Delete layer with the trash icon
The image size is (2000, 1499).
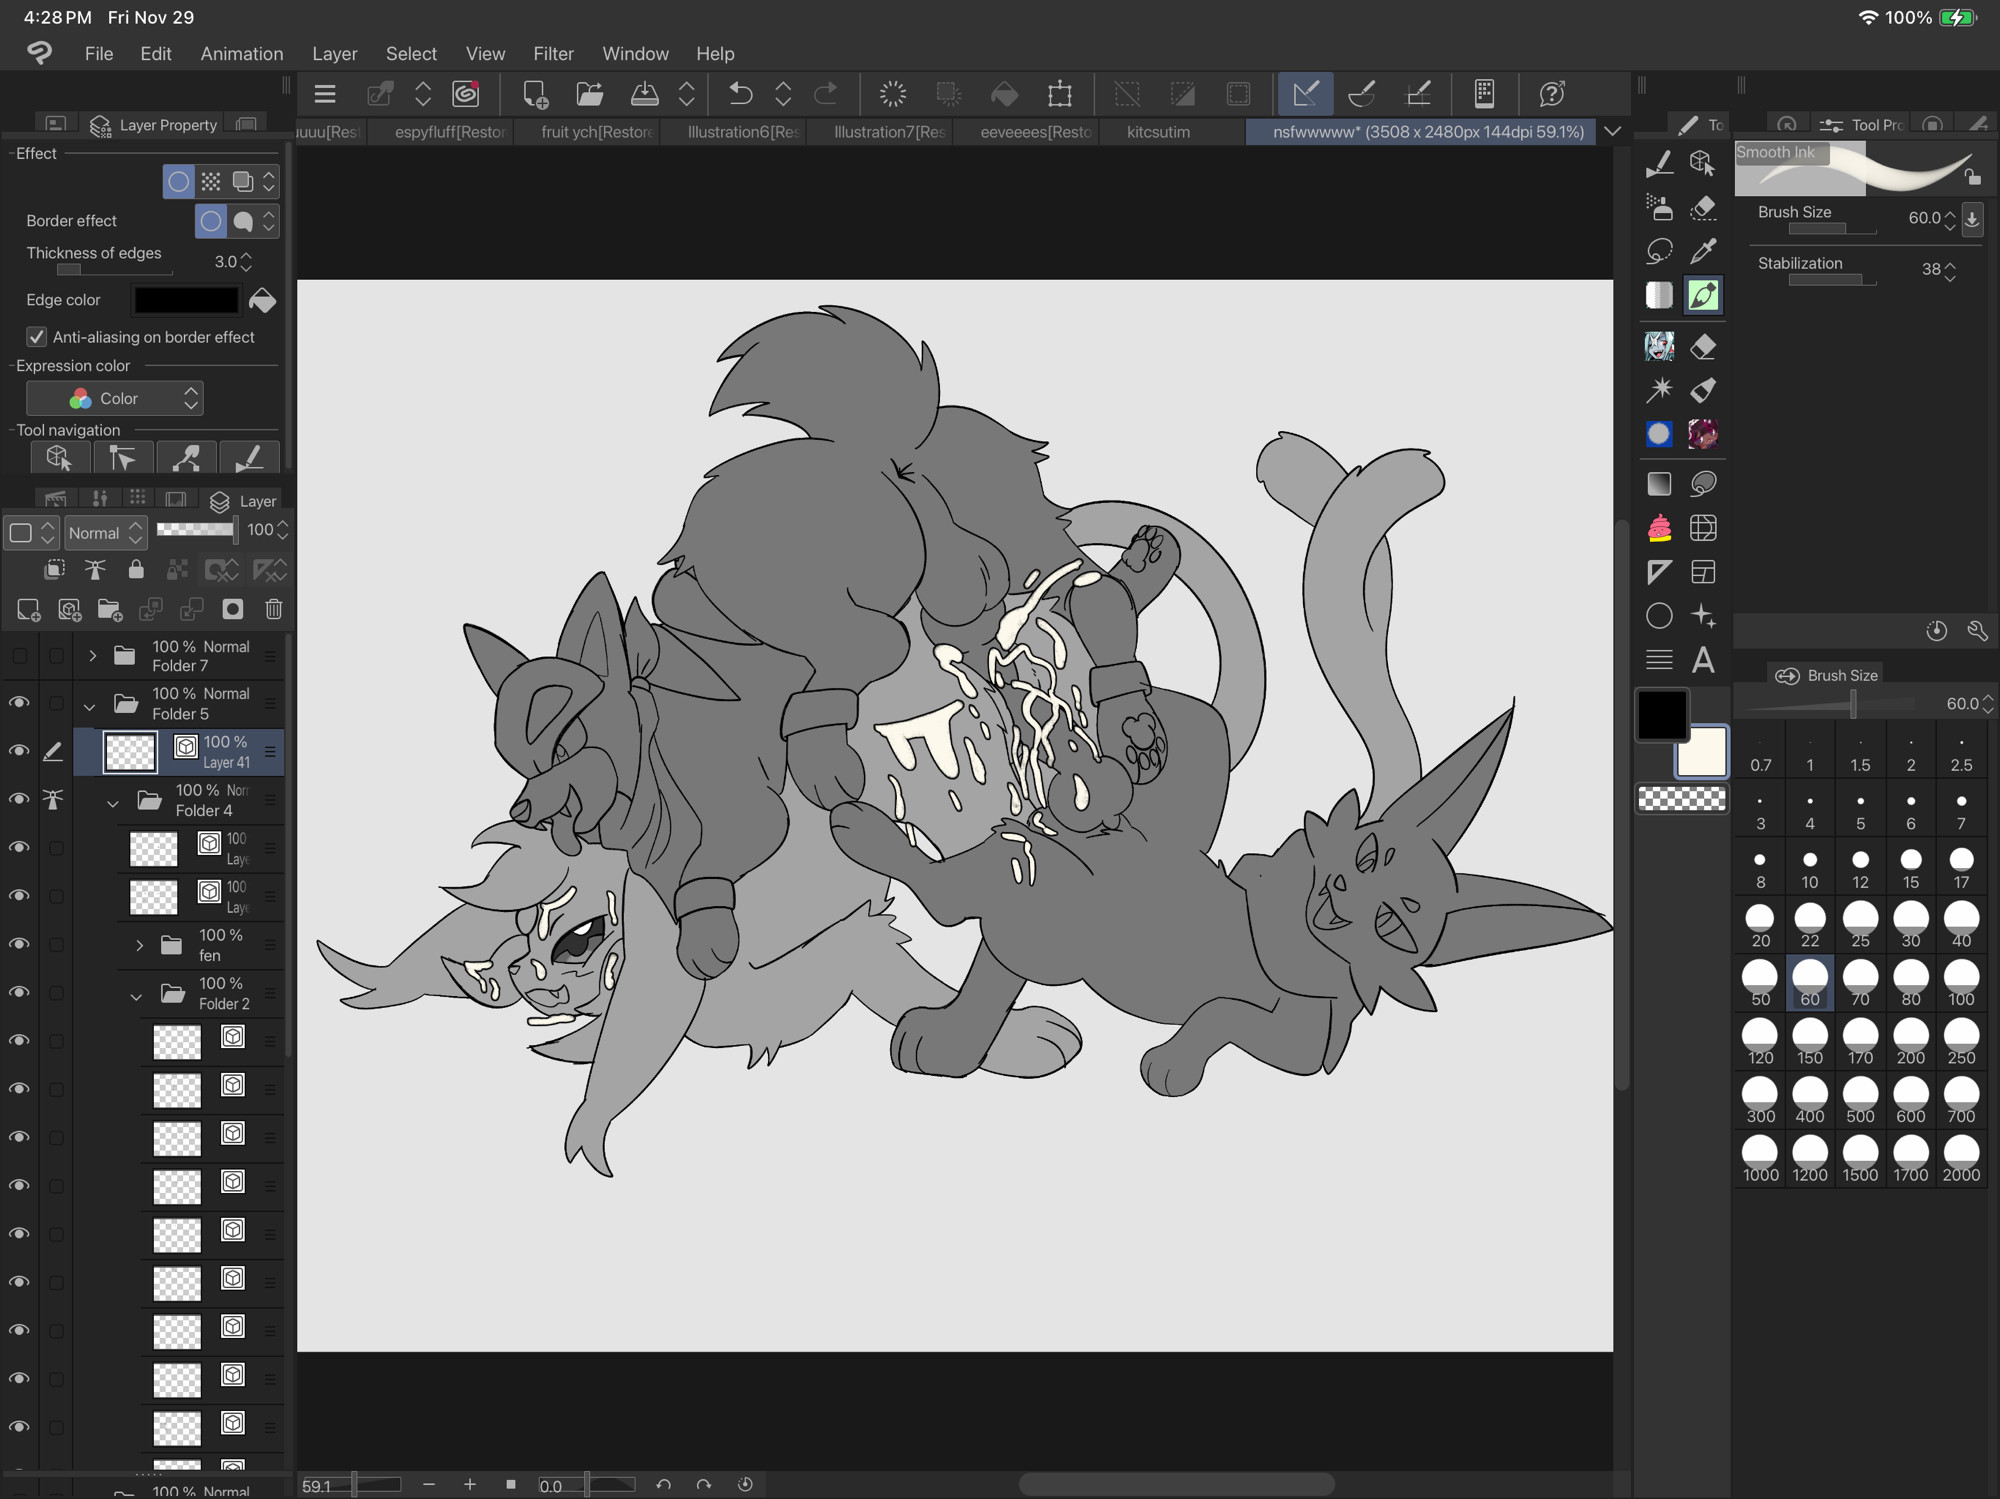point(274,609)
